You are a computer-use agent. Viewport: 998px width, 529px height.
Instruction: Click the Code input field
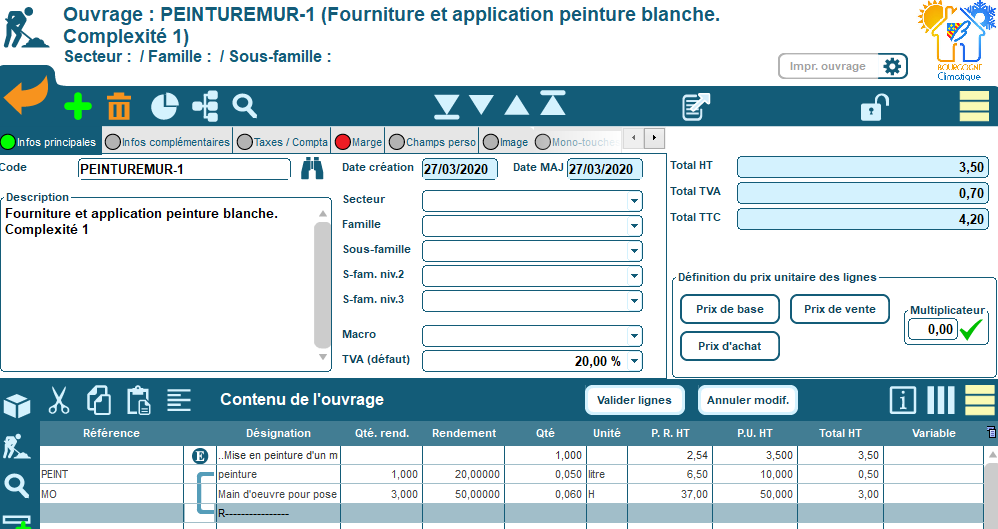pyautogui.click(x=185, y=169)
